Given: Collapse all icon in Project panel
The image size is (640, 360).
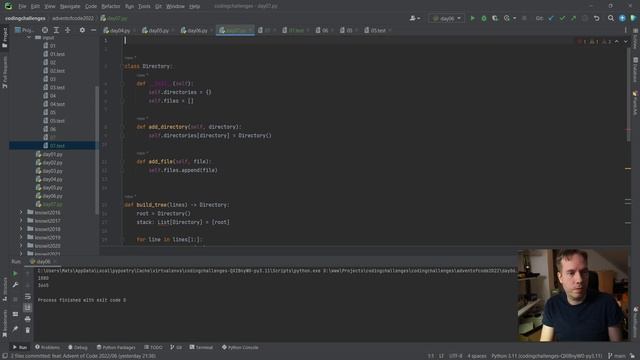Looking at the screenshot, I should point(68,30).
